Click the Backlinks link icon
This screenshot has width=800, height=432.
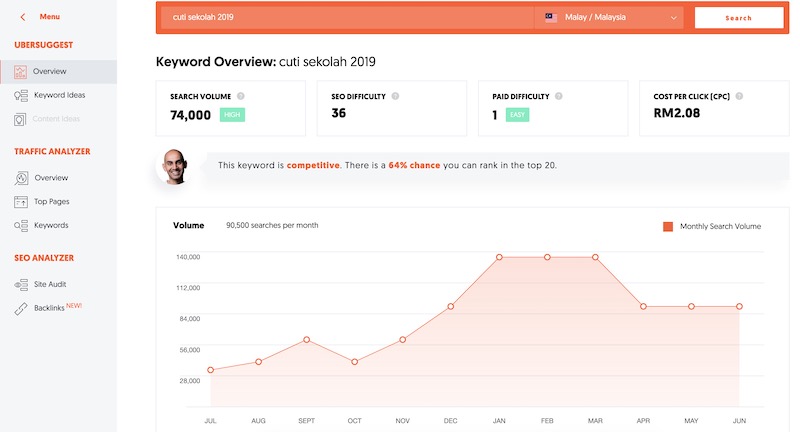coord(21,308)
